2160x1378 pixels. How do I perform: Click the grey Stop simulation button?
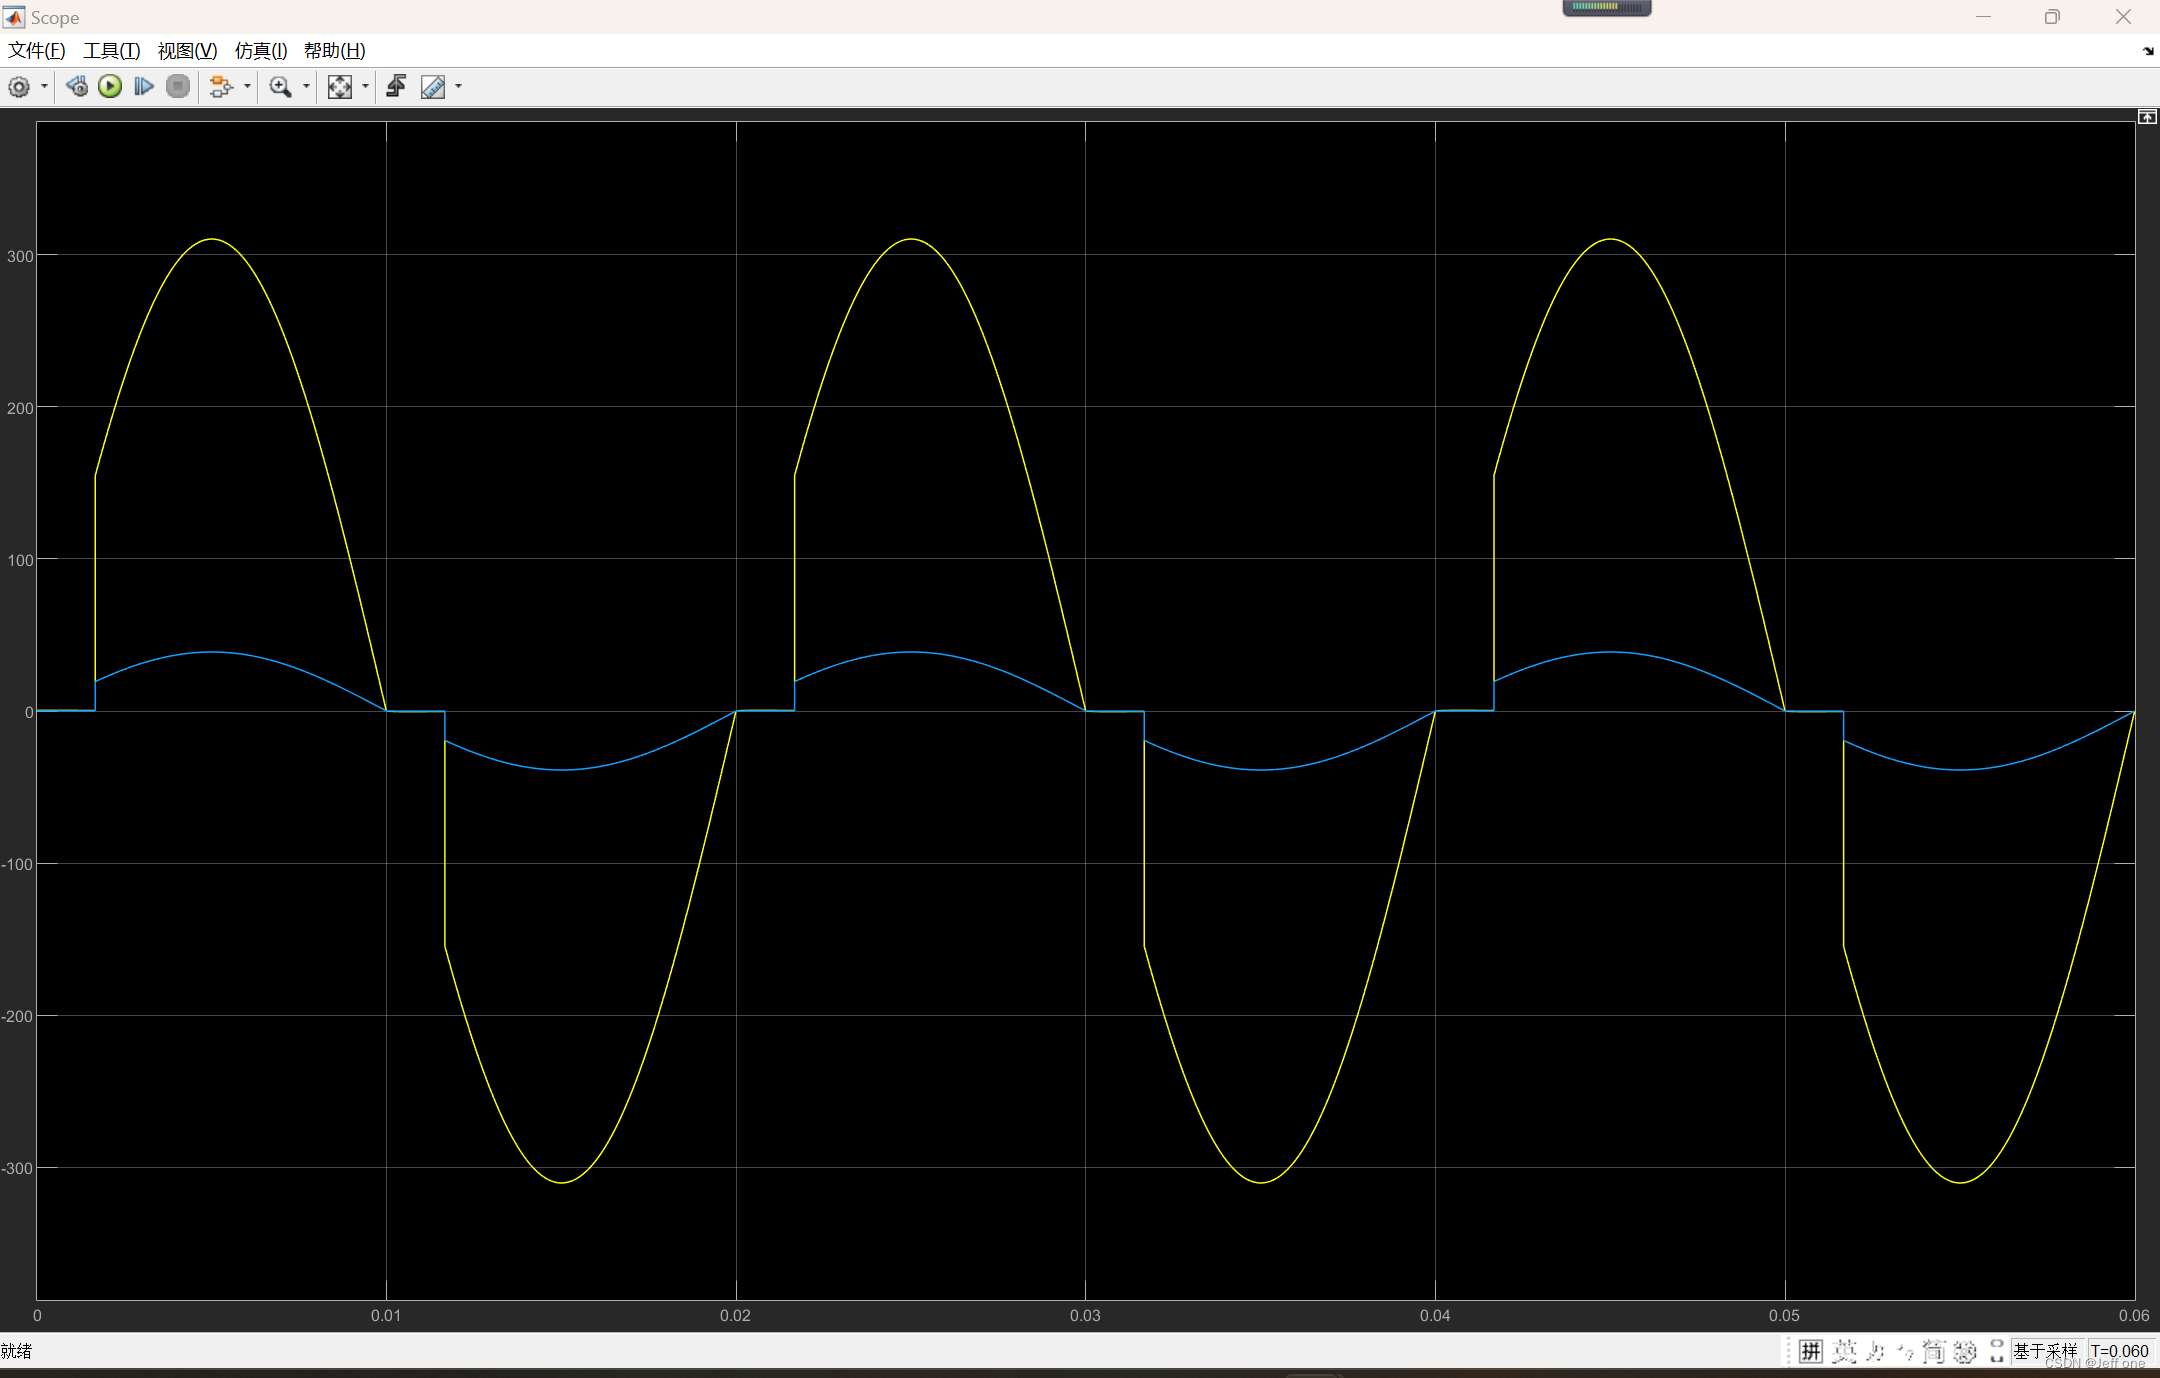tap(178, 87)
